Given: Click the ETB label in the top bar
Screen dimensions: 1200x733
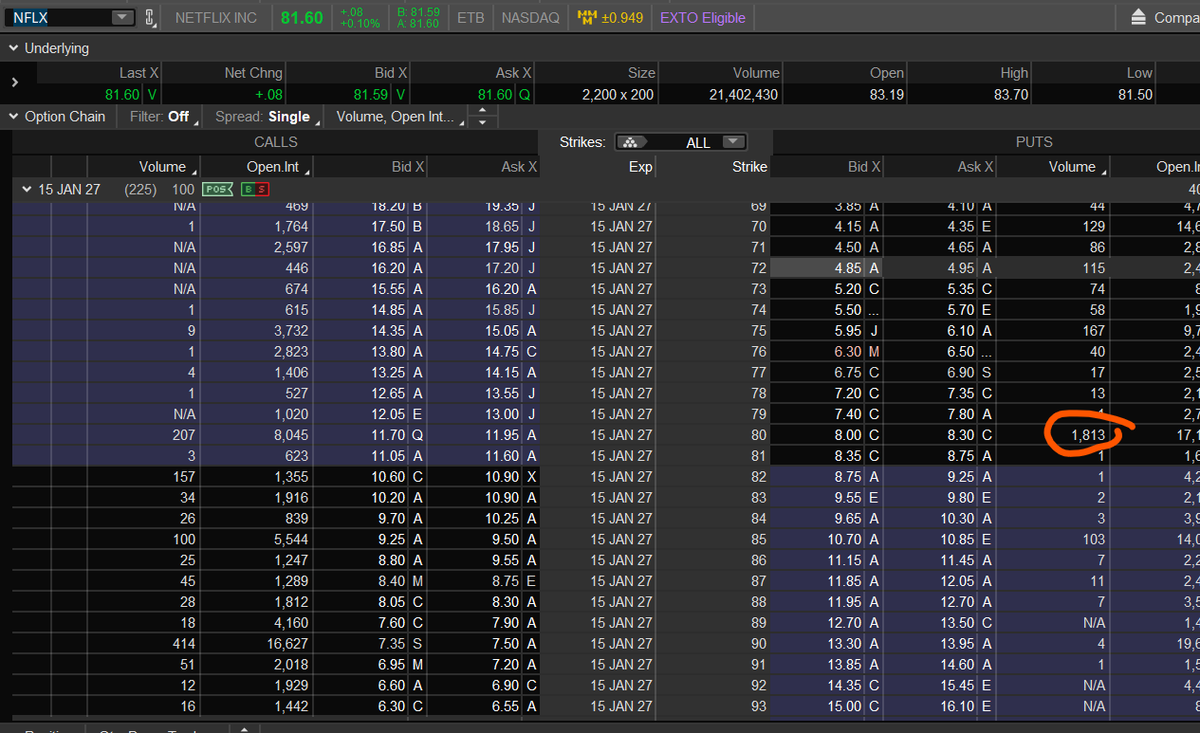Looking at the screenshot, I should pyautogui.click(x=471, y=18).
